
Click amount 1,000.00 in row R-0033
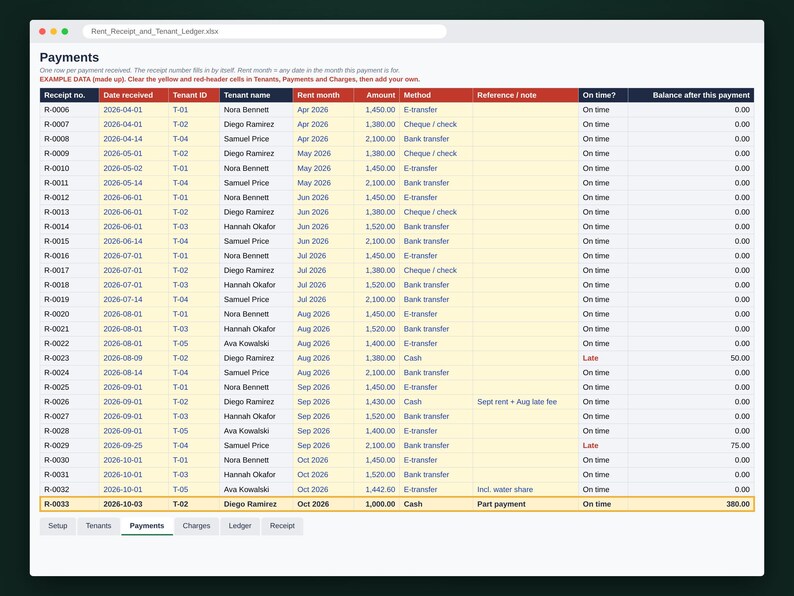pyautogui.click(x=377, y=504)
